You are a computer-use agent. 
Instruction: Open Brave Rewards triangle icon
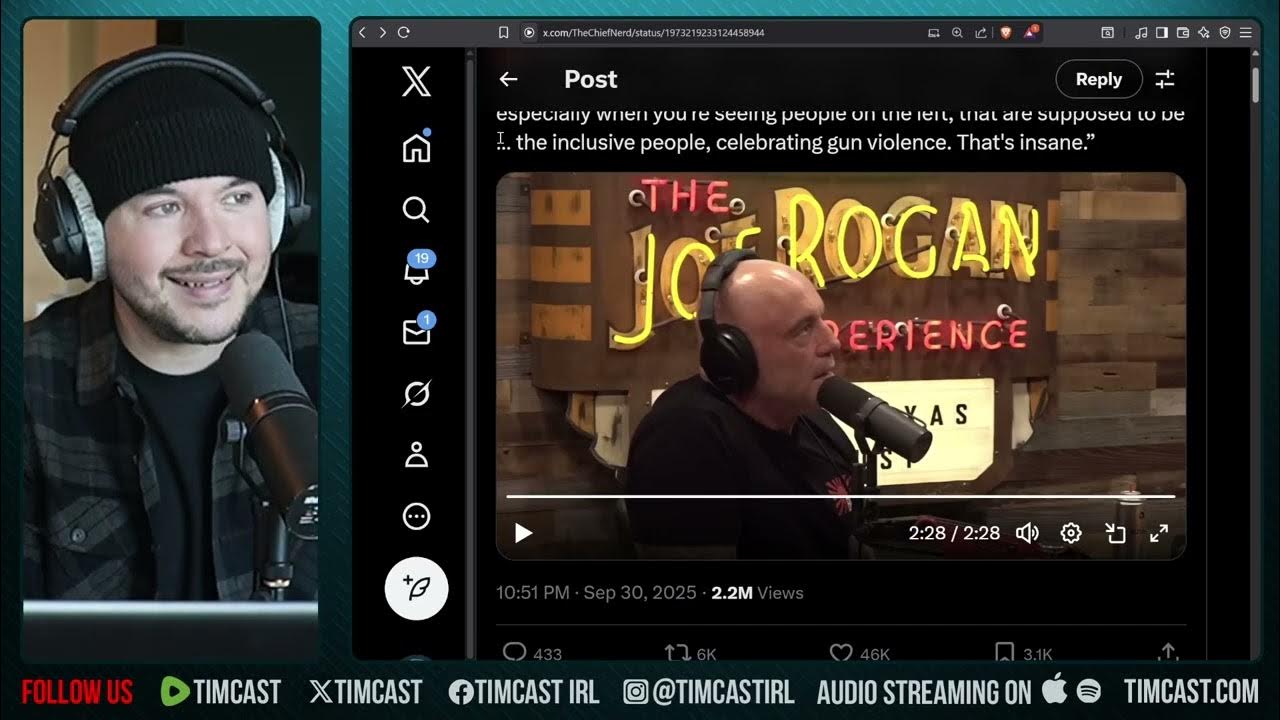[x=1031, y=32]
